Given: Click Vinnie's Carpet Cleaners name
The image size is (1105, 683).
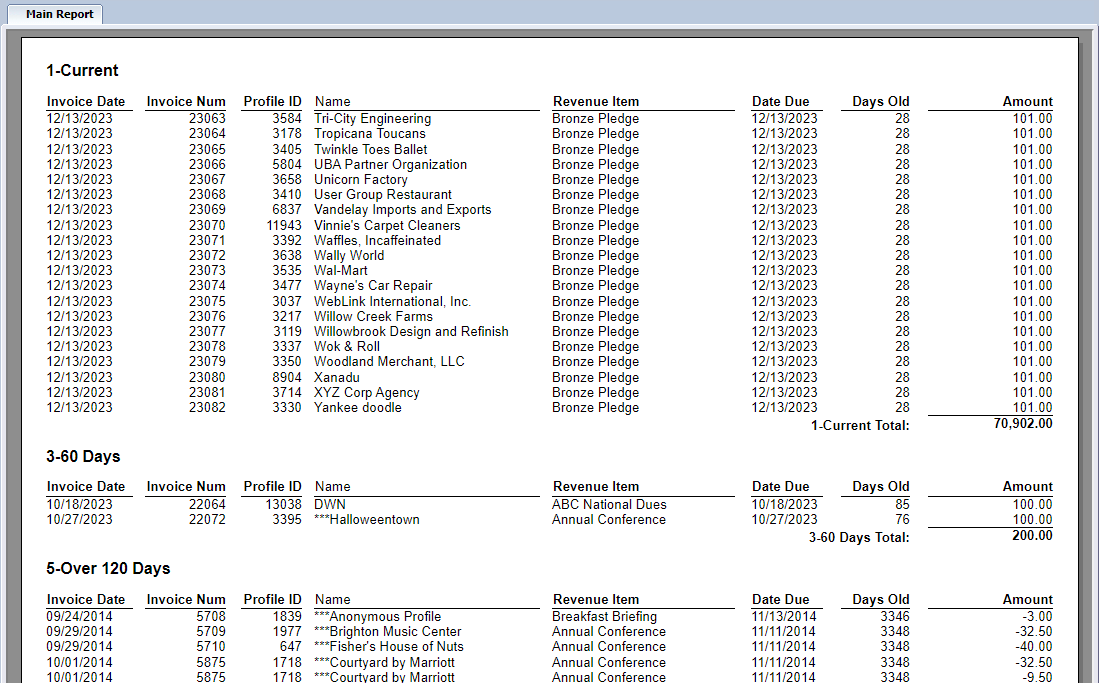Looking at the screenshot, I should coord(388,226).
